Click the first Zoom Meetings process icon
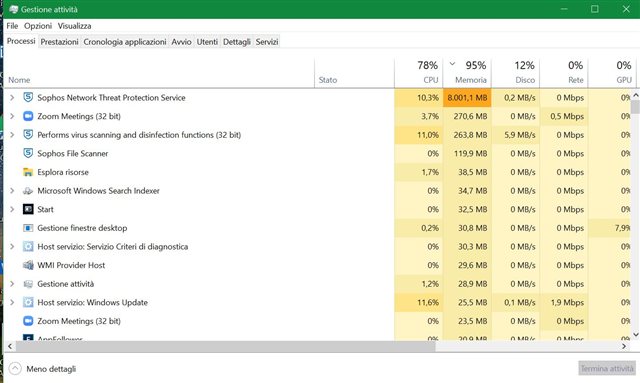The height and width of the screenshot is (383, 640). 28,116
